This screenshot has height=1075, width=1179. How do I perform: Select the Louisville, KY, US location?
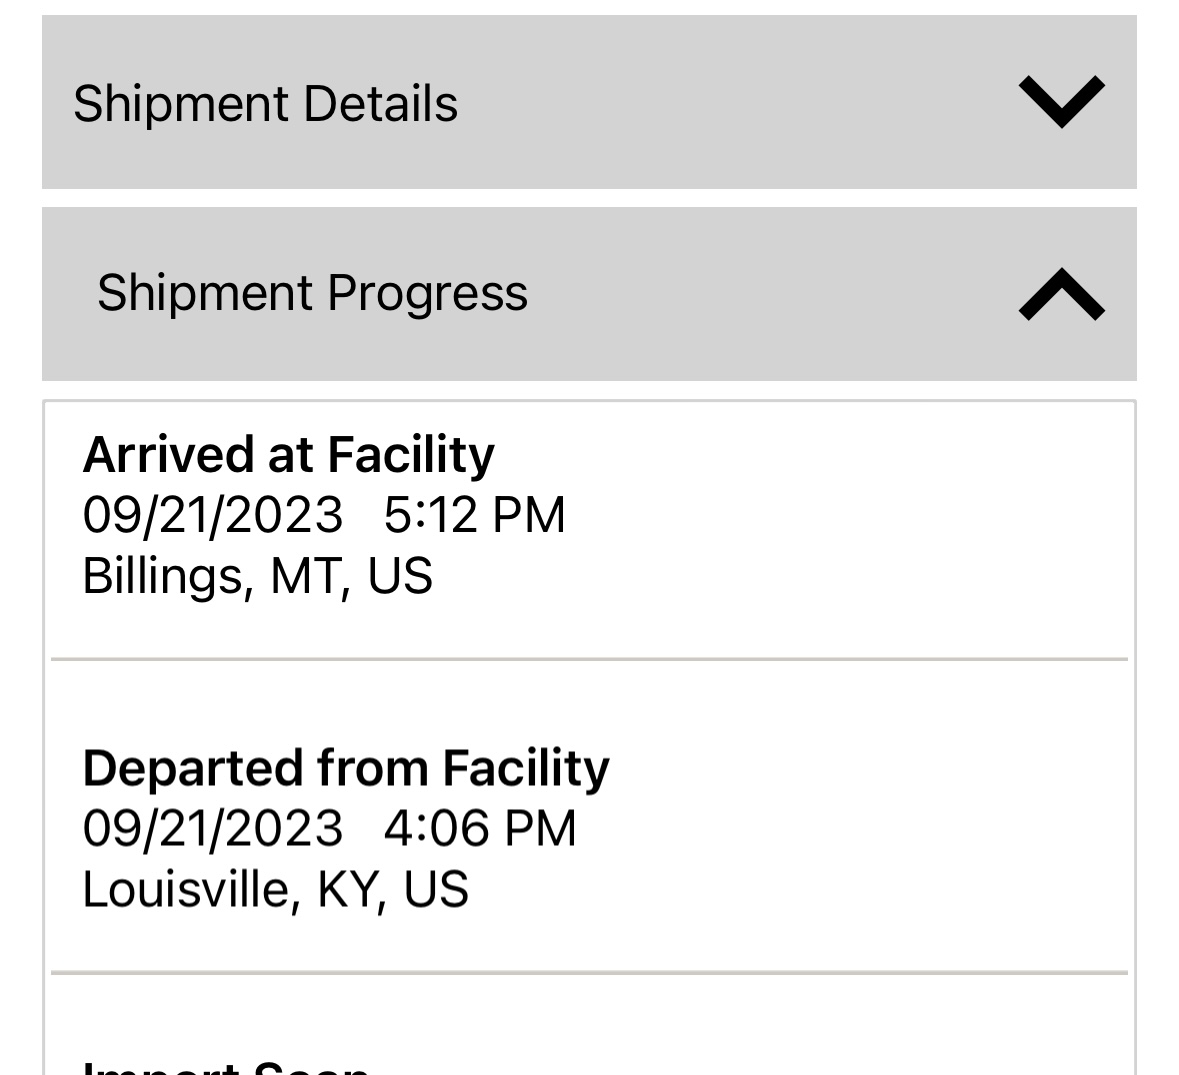tap(275, 890)
